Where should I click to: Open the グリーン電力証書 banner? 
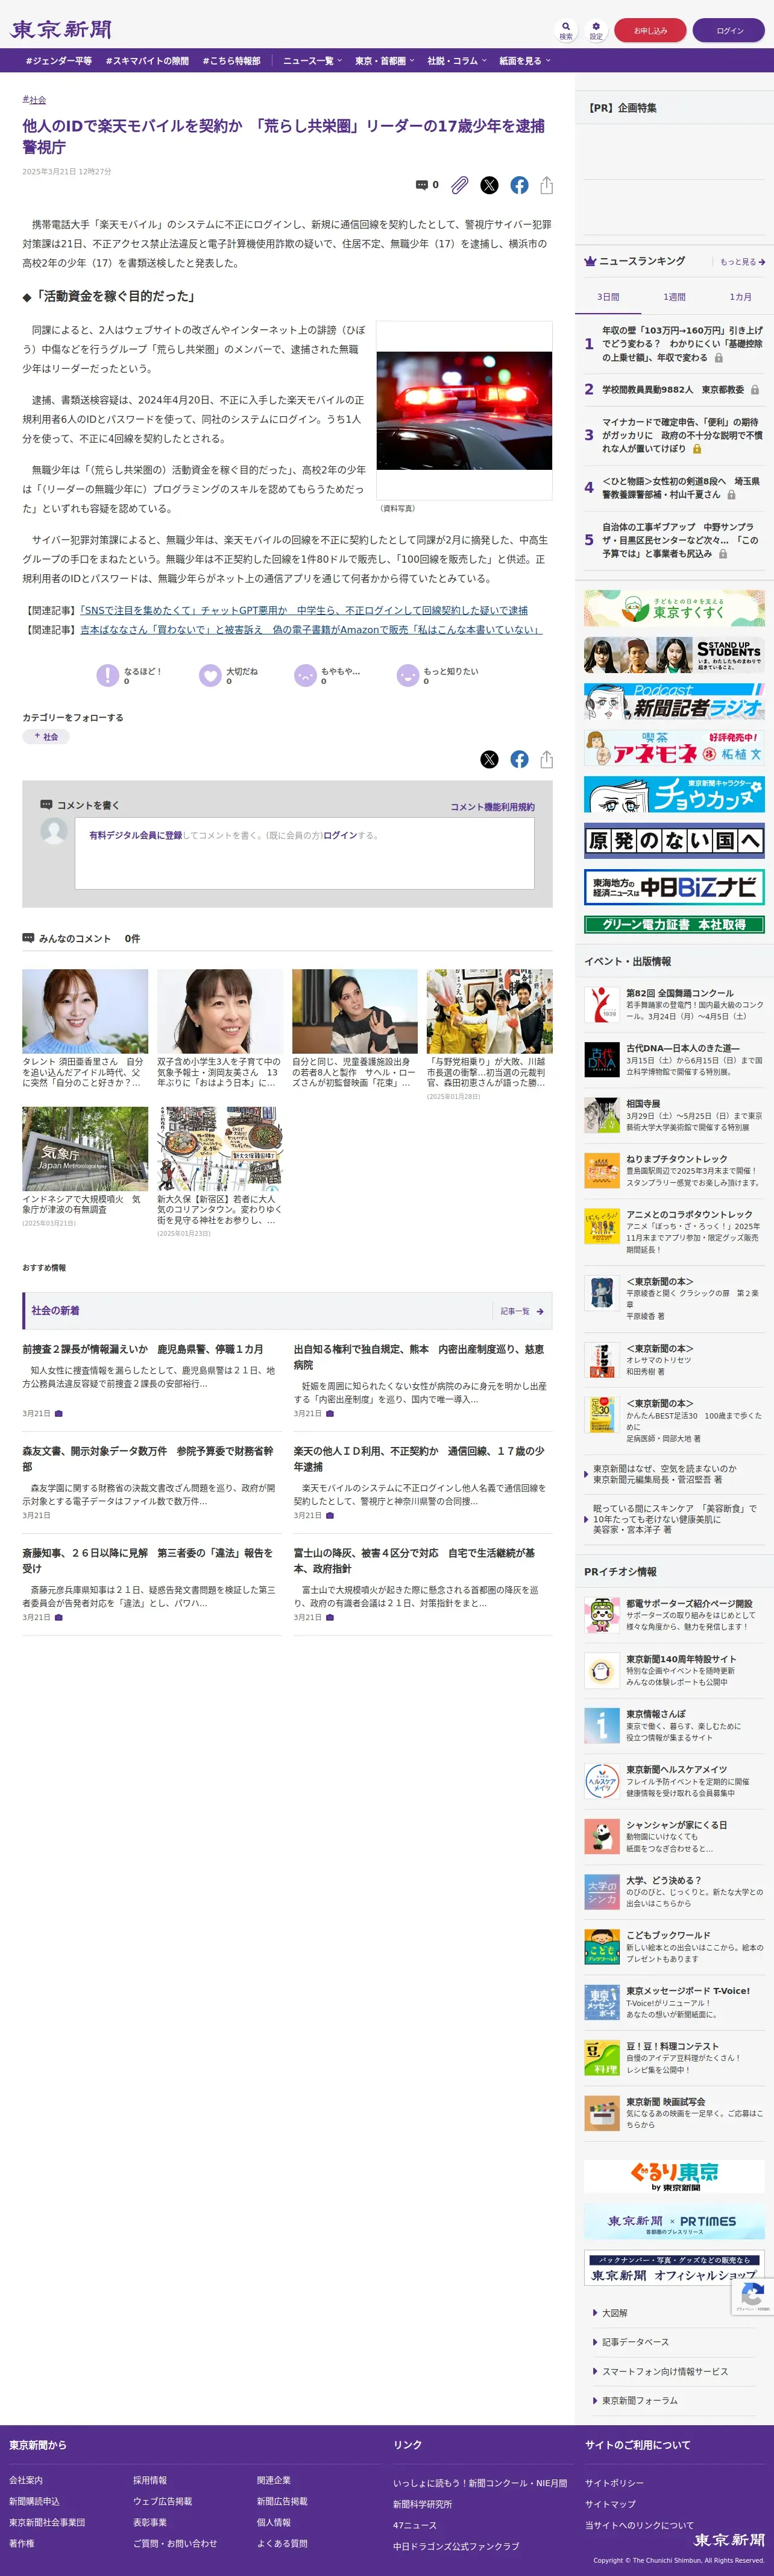674,925
